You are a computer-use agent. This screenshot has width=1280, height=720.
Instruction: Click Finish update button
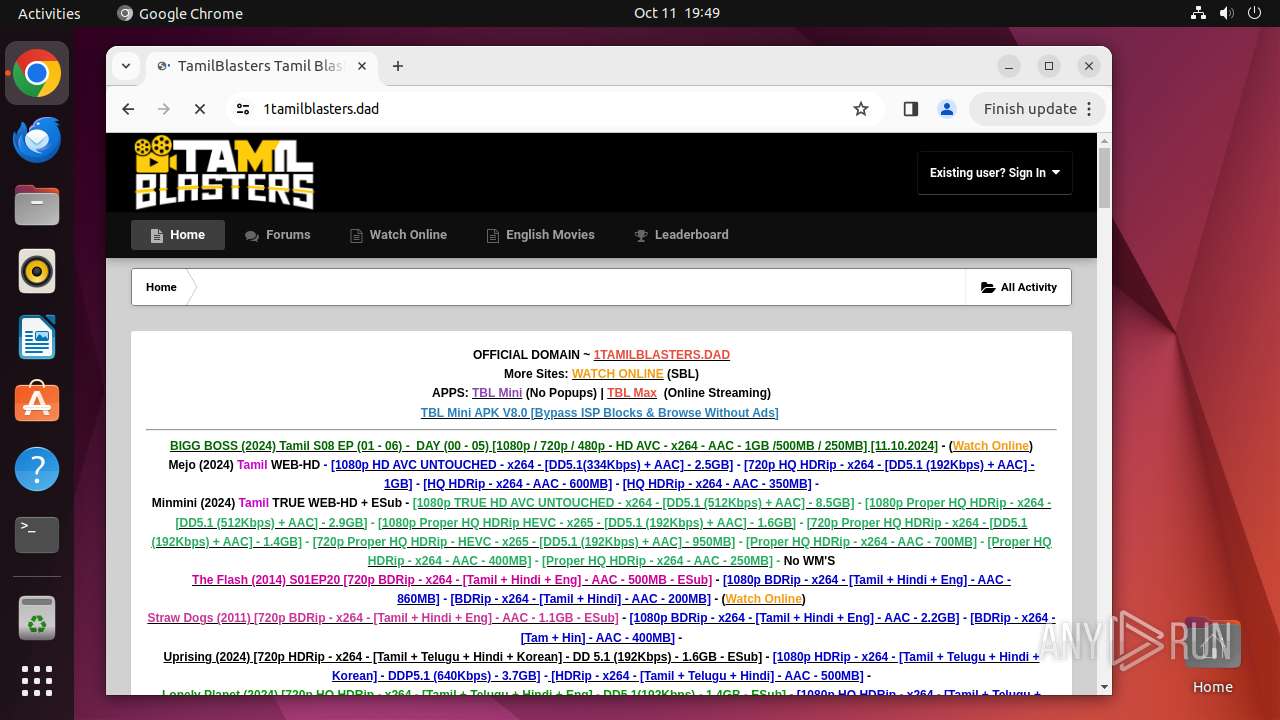pyautogui.click(x=1037, y=109)
